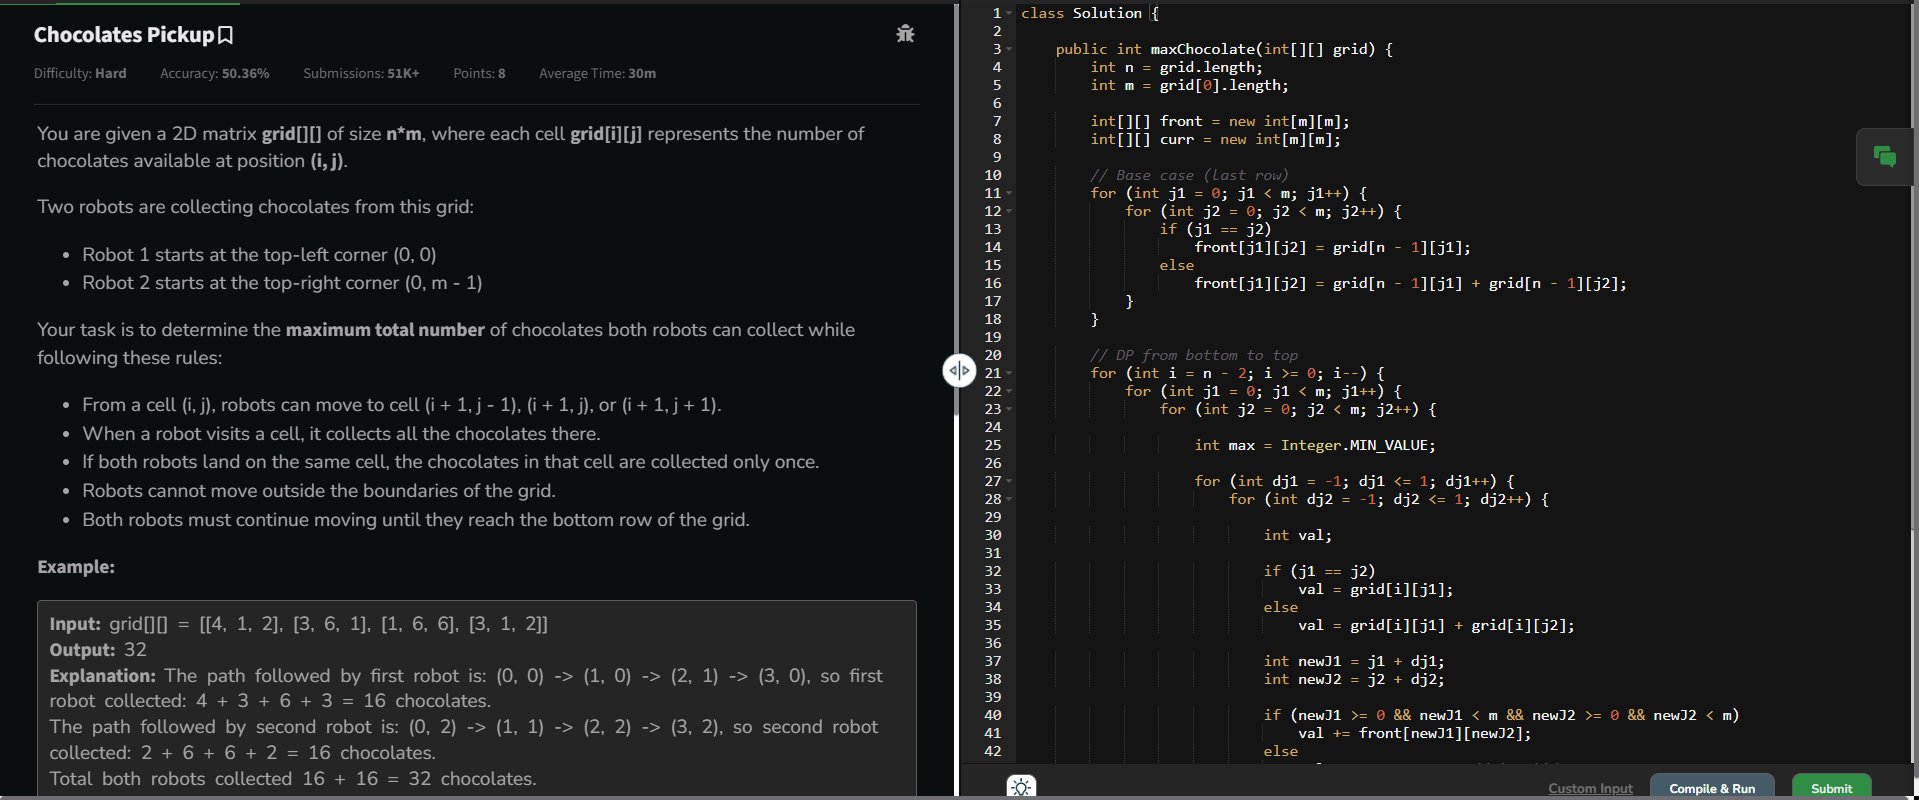Submit the solution

coord(1830,788)
